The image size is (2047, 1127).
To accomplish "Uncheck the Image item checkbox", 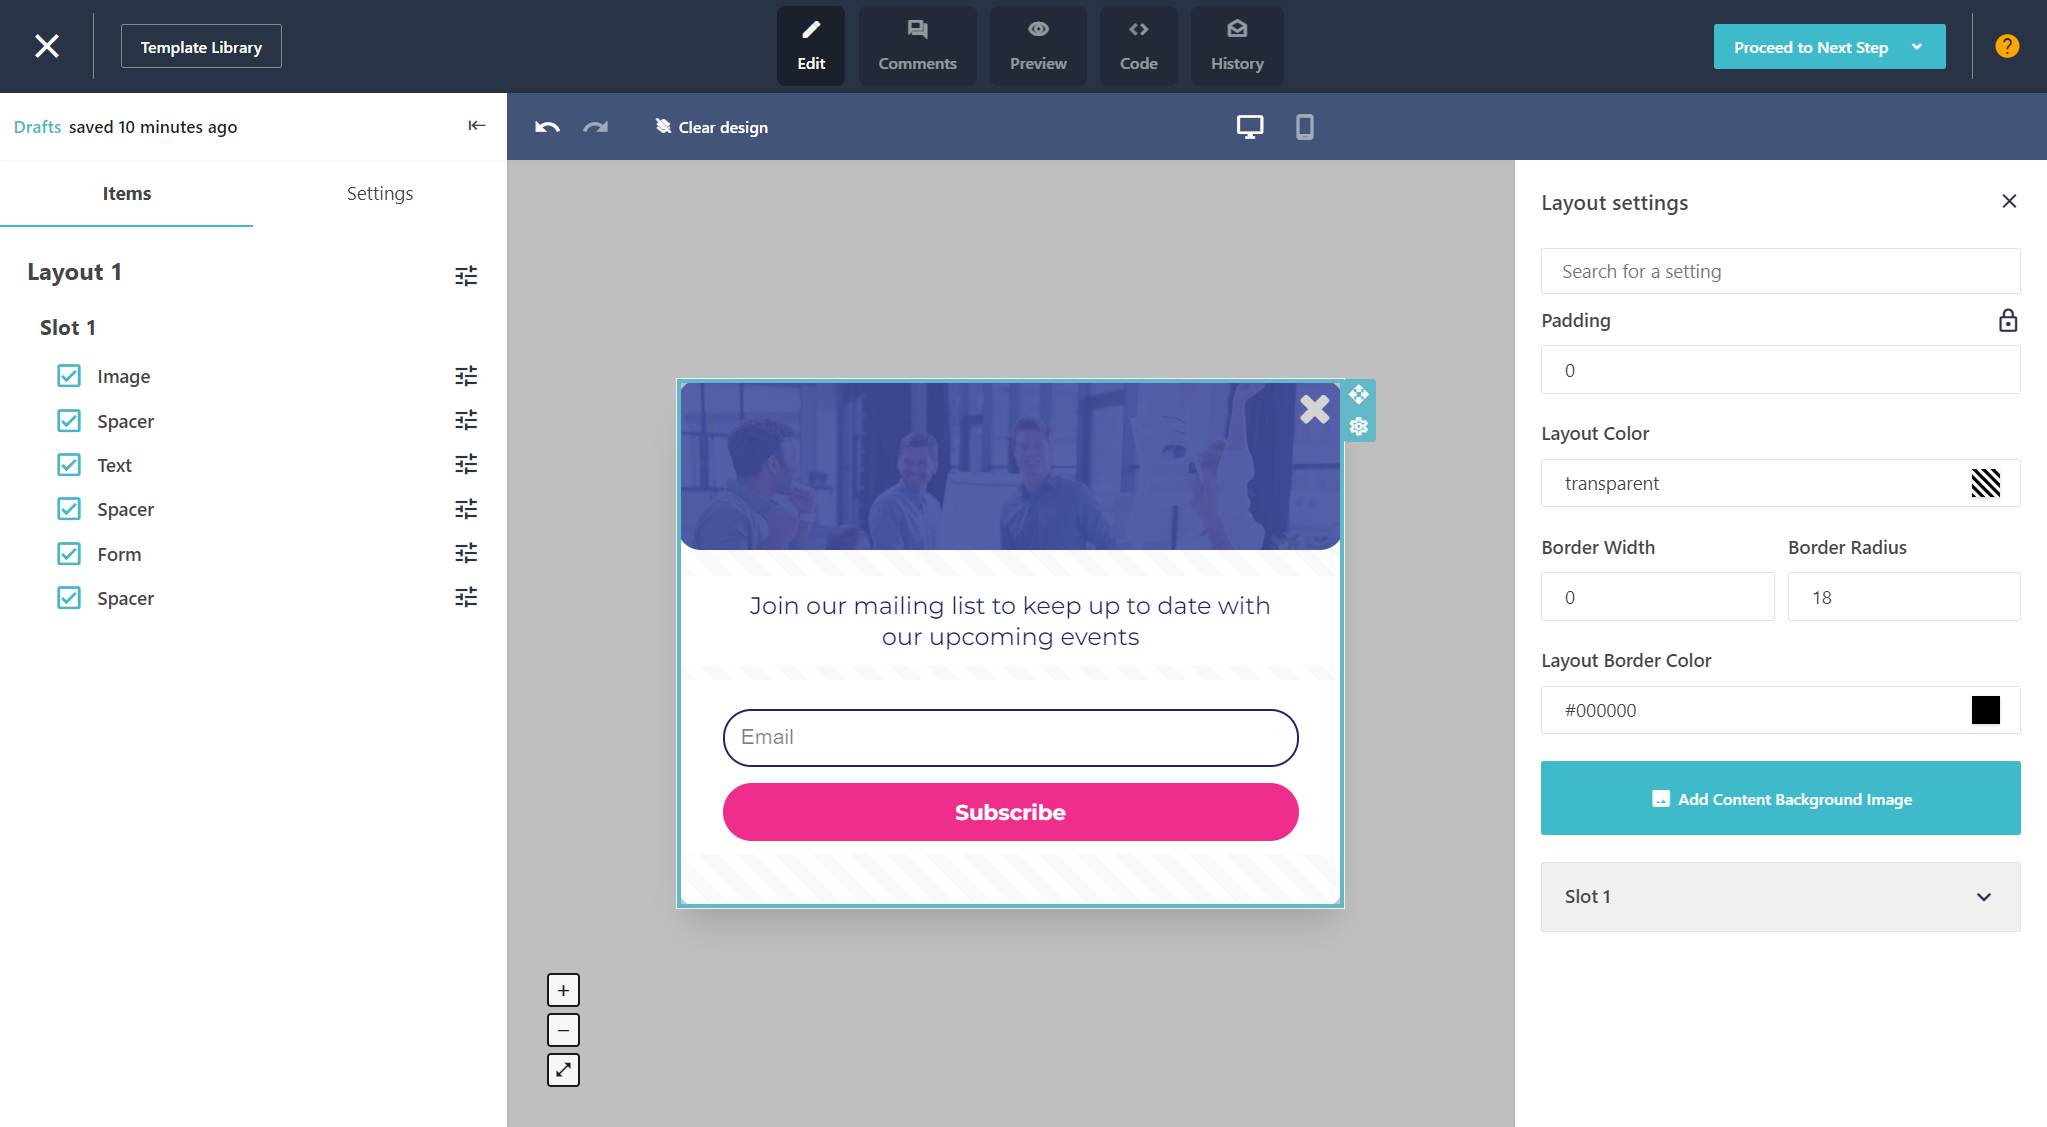I will coord(69,376).
